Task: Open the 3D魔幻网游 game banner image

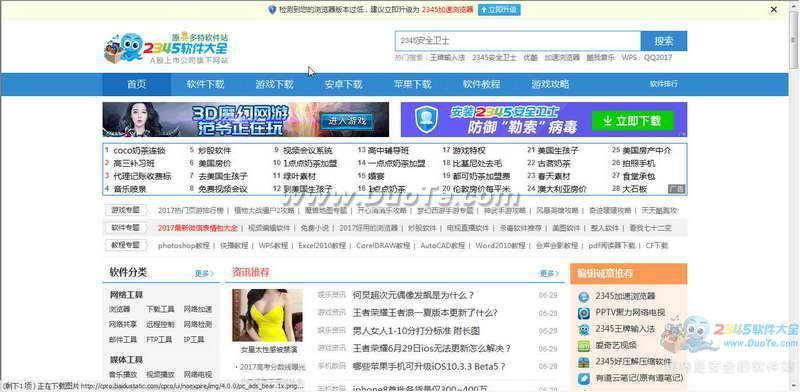Action: pos(245,119)
